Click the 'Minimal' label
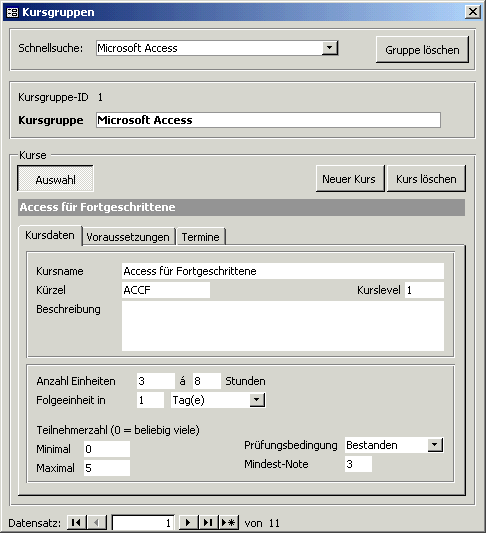 [53, 449]
